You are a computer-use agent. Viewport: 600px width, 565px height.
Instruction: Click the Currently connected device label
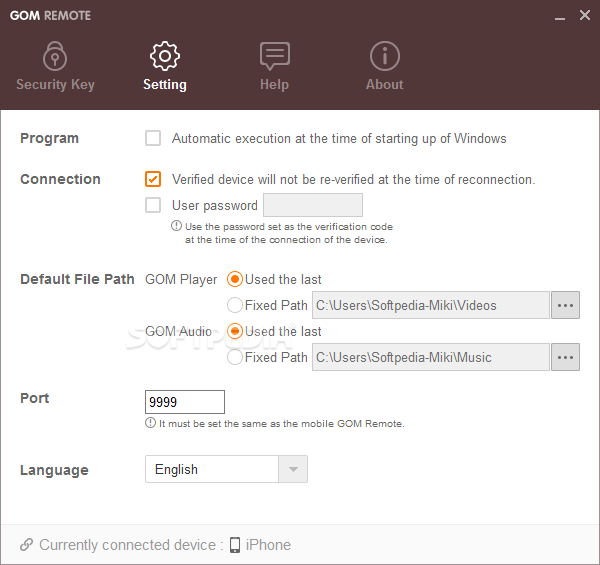coord(131,545)
